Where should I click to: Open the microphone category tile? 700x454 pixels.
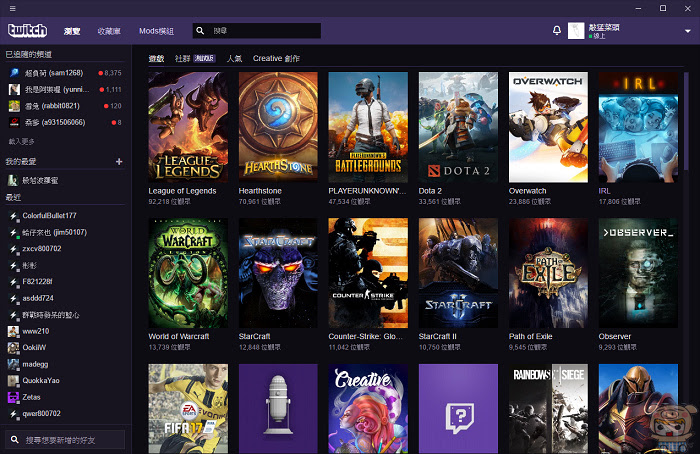(278, 408)
